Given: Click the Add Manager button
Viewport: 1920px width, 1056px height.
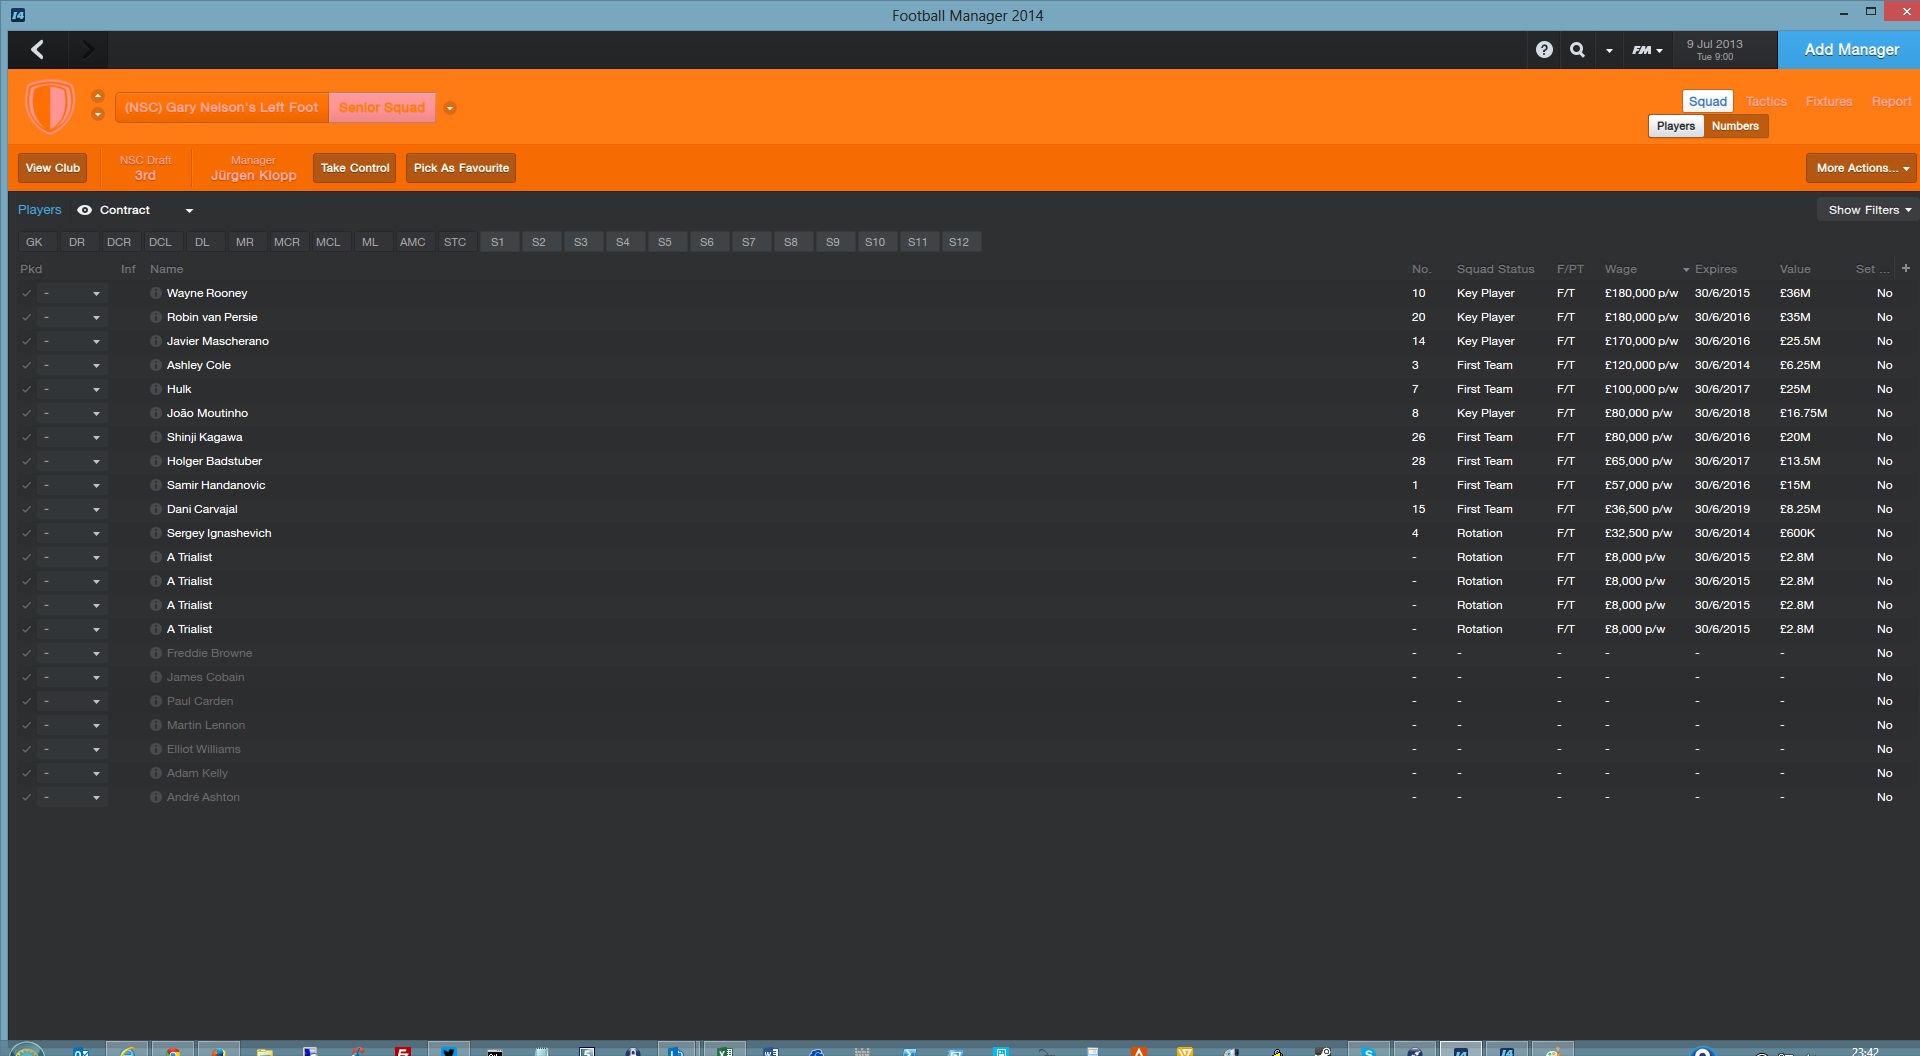Looking at the screenshot, I should 1851,49.
